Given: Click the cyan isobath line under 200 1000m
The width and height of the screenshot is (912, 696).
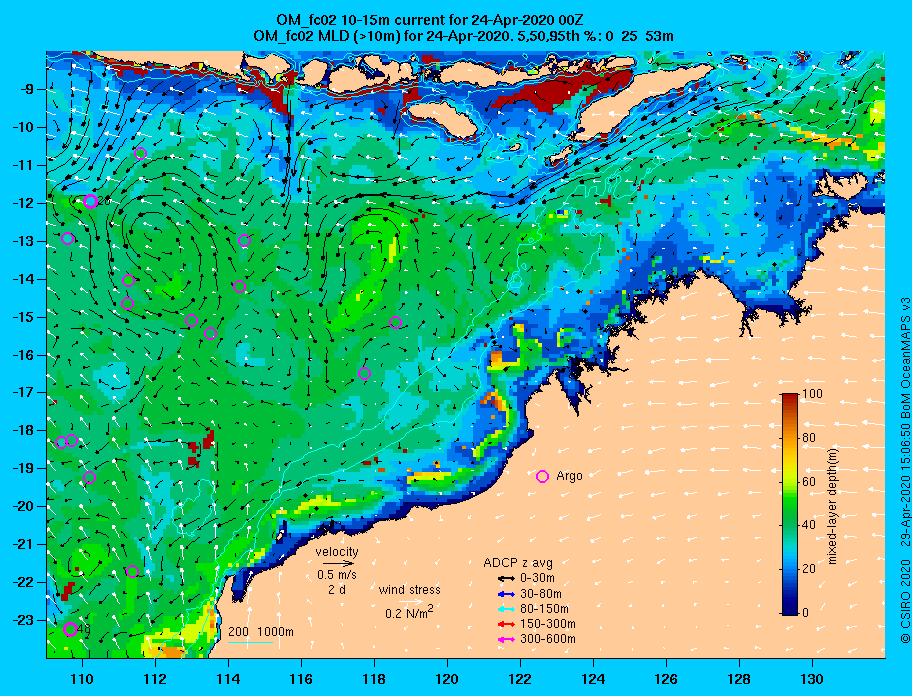Looking at the screenshot, I should click(x=251, y=643).
